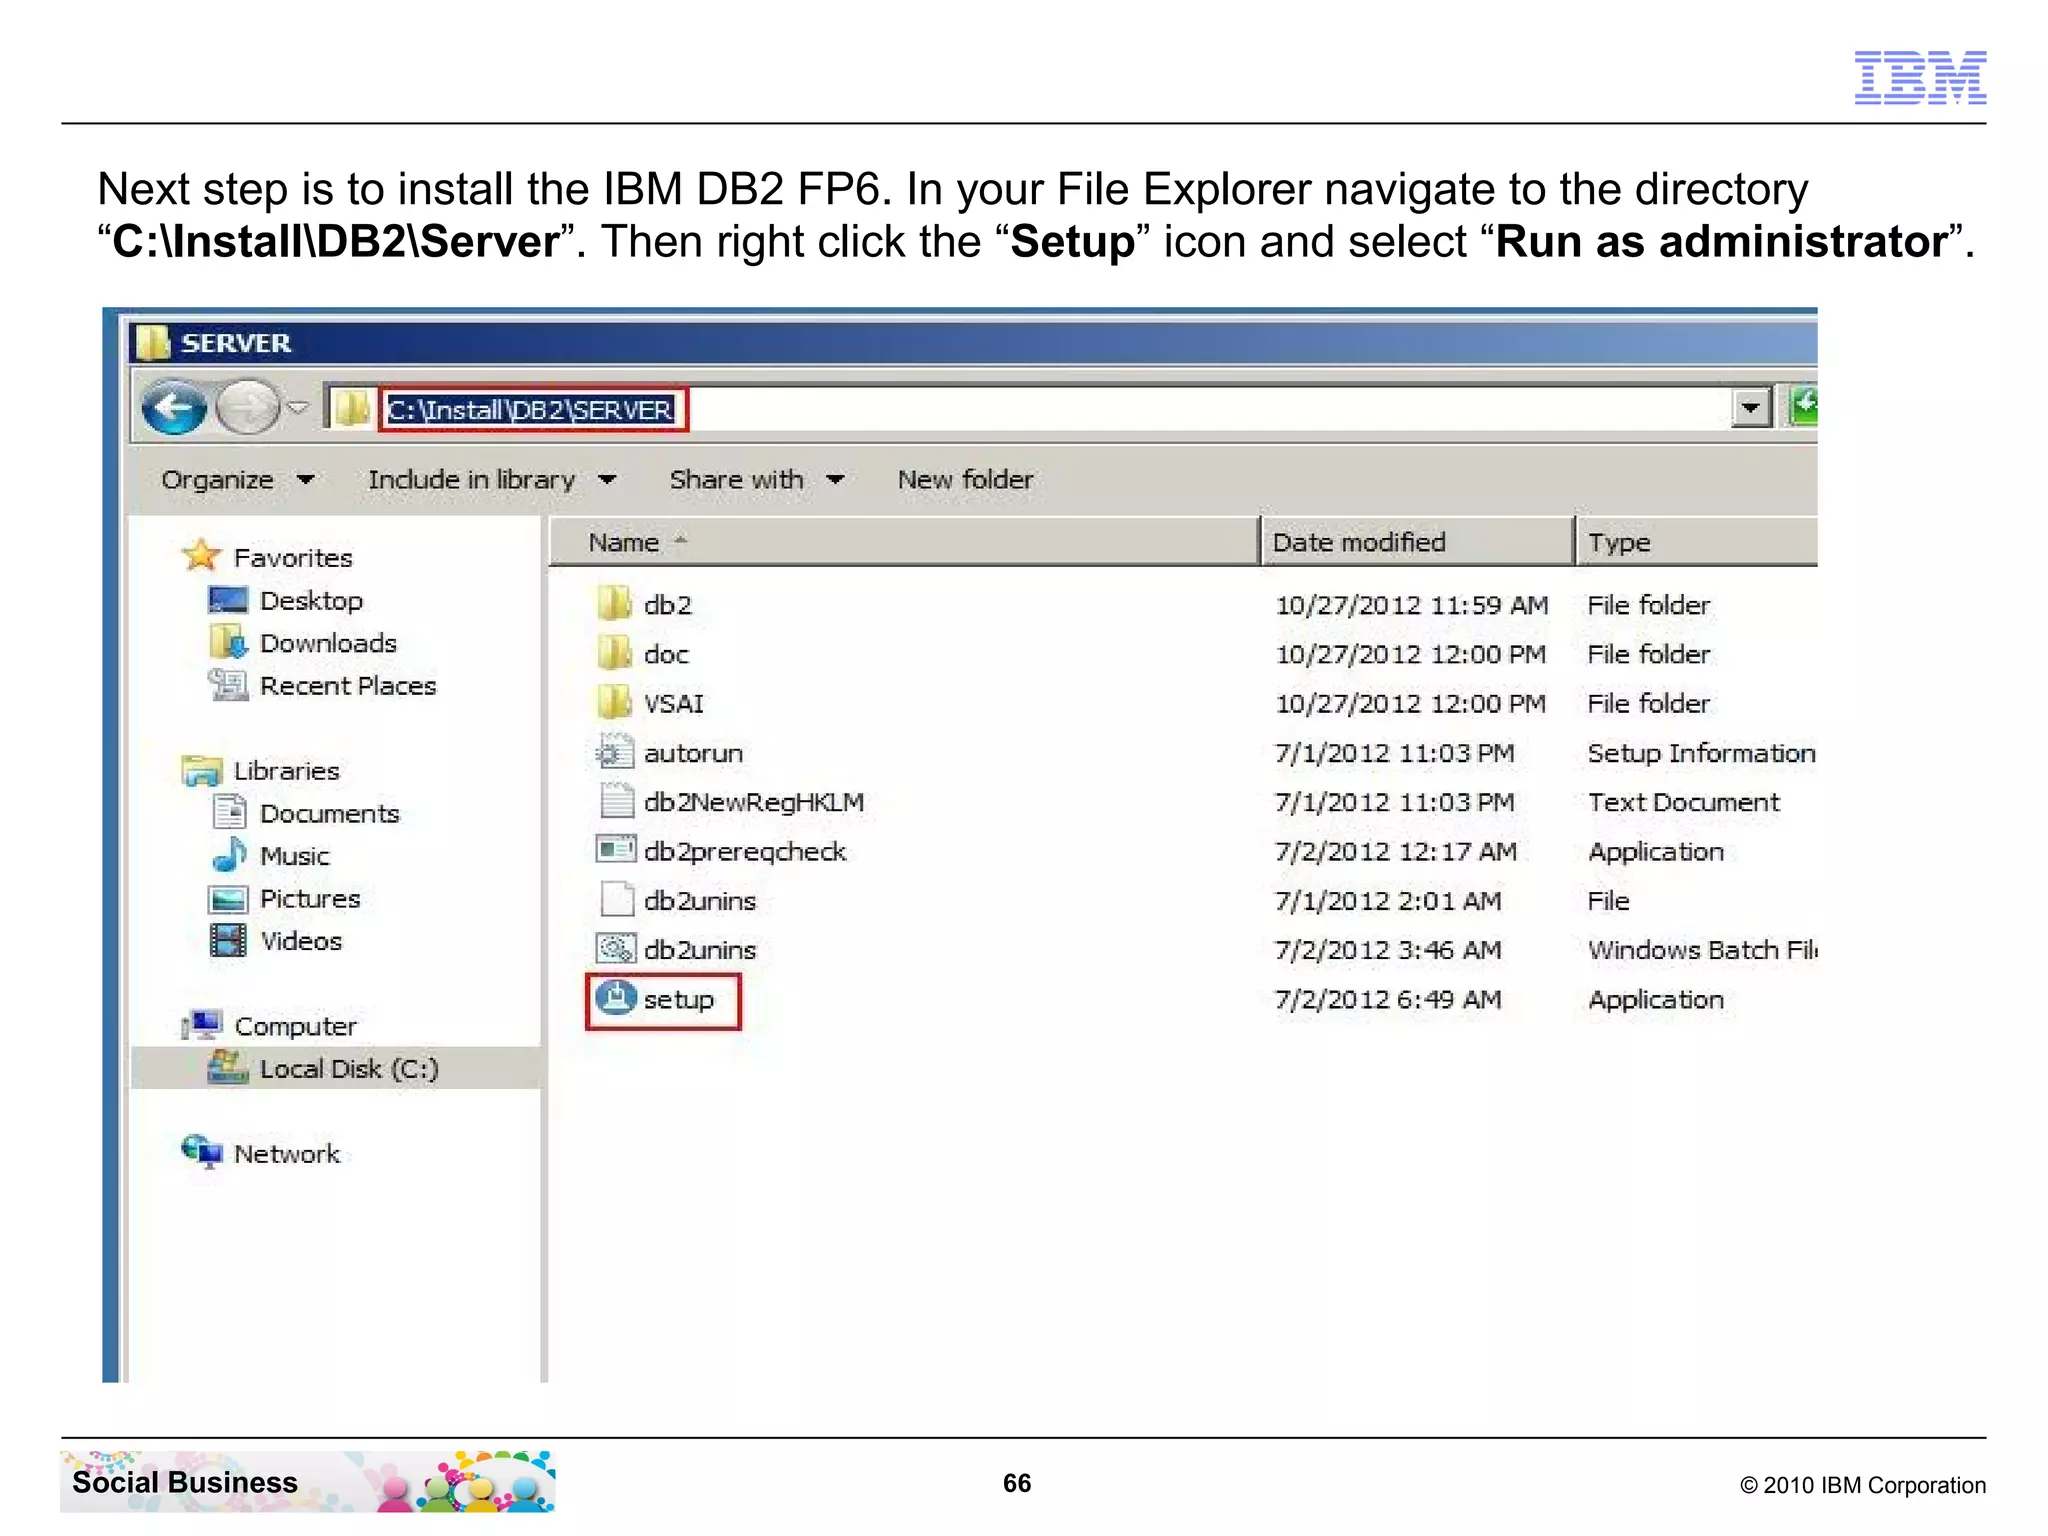Click the blue Back arrow button
The height and width of the screenshot is (1536, 2048).
click(174, 407)
